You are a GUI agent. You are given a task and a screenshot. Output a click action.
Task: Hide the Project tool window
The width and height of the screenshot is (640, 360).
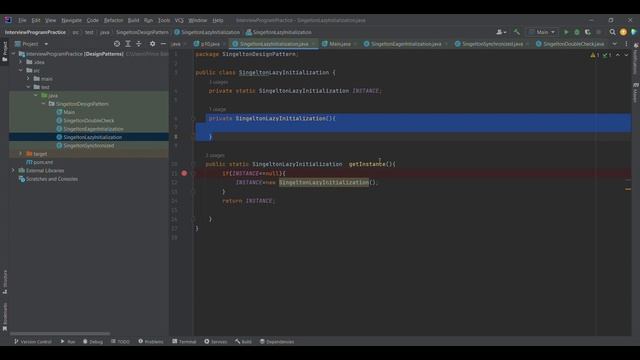point(163,44)
